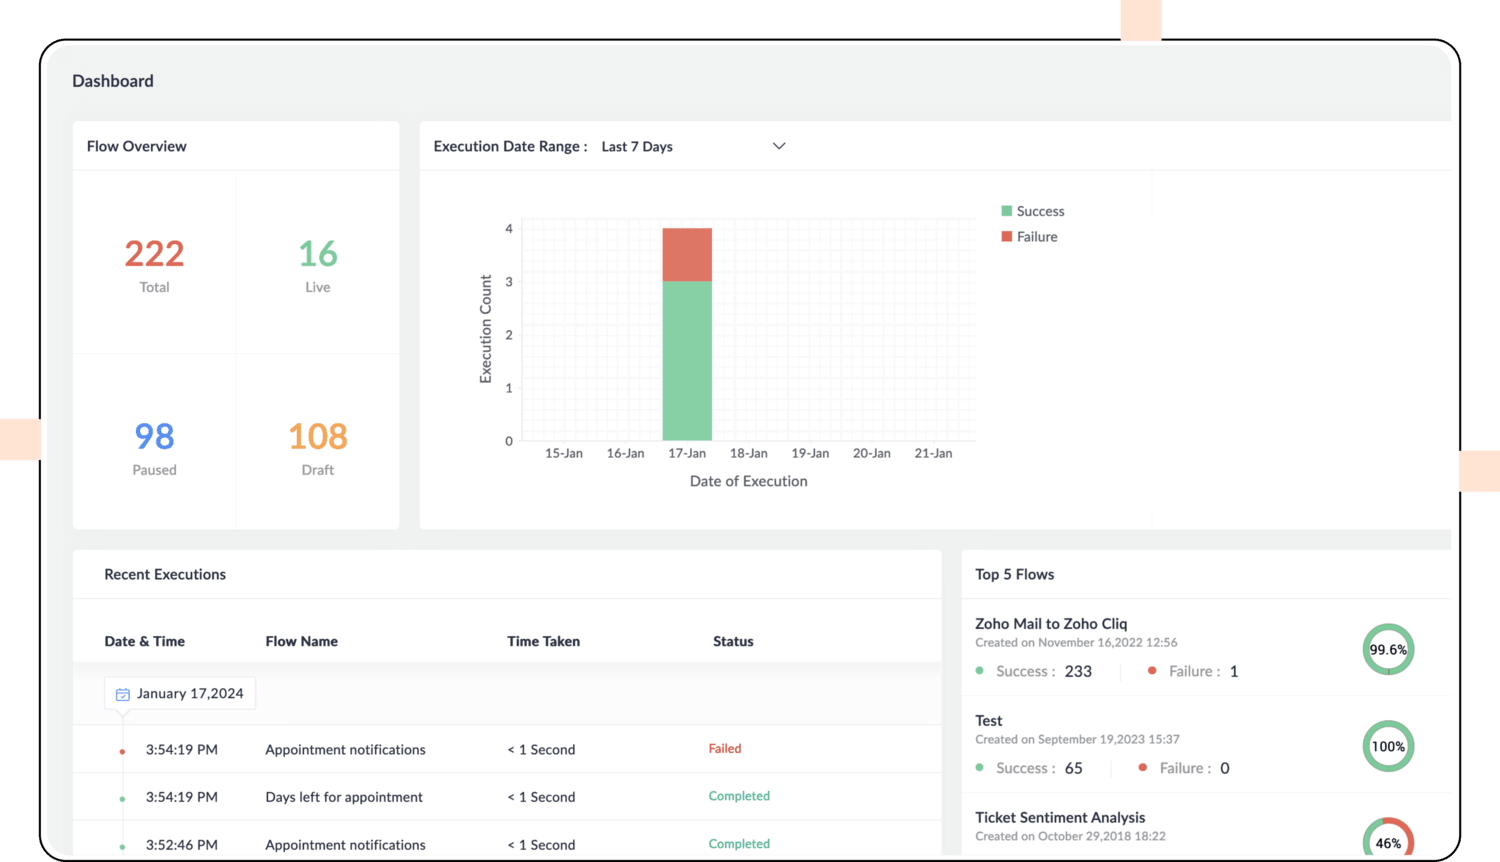Click the calendar icon beside January 17,2024
Viewport: 1500px width, 862px height.
pos(123,694)
